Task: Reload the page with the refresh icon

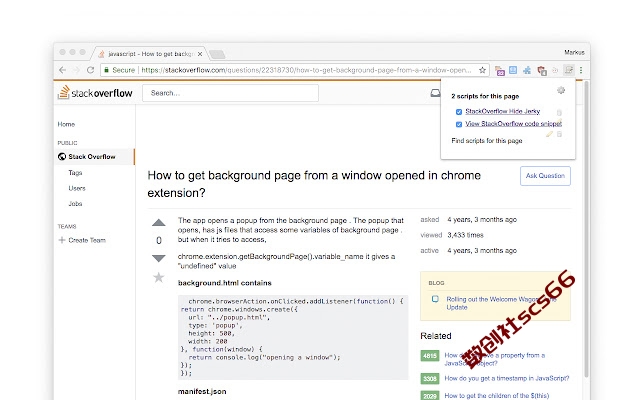Action: pos(90,70)
